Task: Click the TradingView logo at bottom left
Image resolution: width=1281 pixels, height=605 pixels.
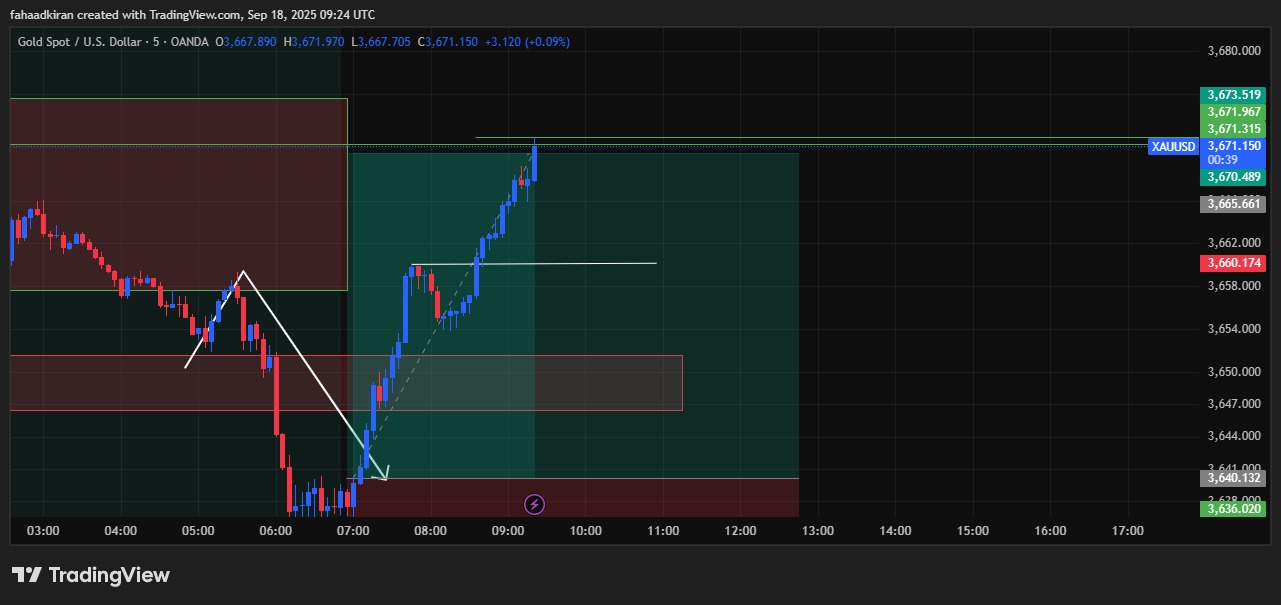Action: point(91,575)
